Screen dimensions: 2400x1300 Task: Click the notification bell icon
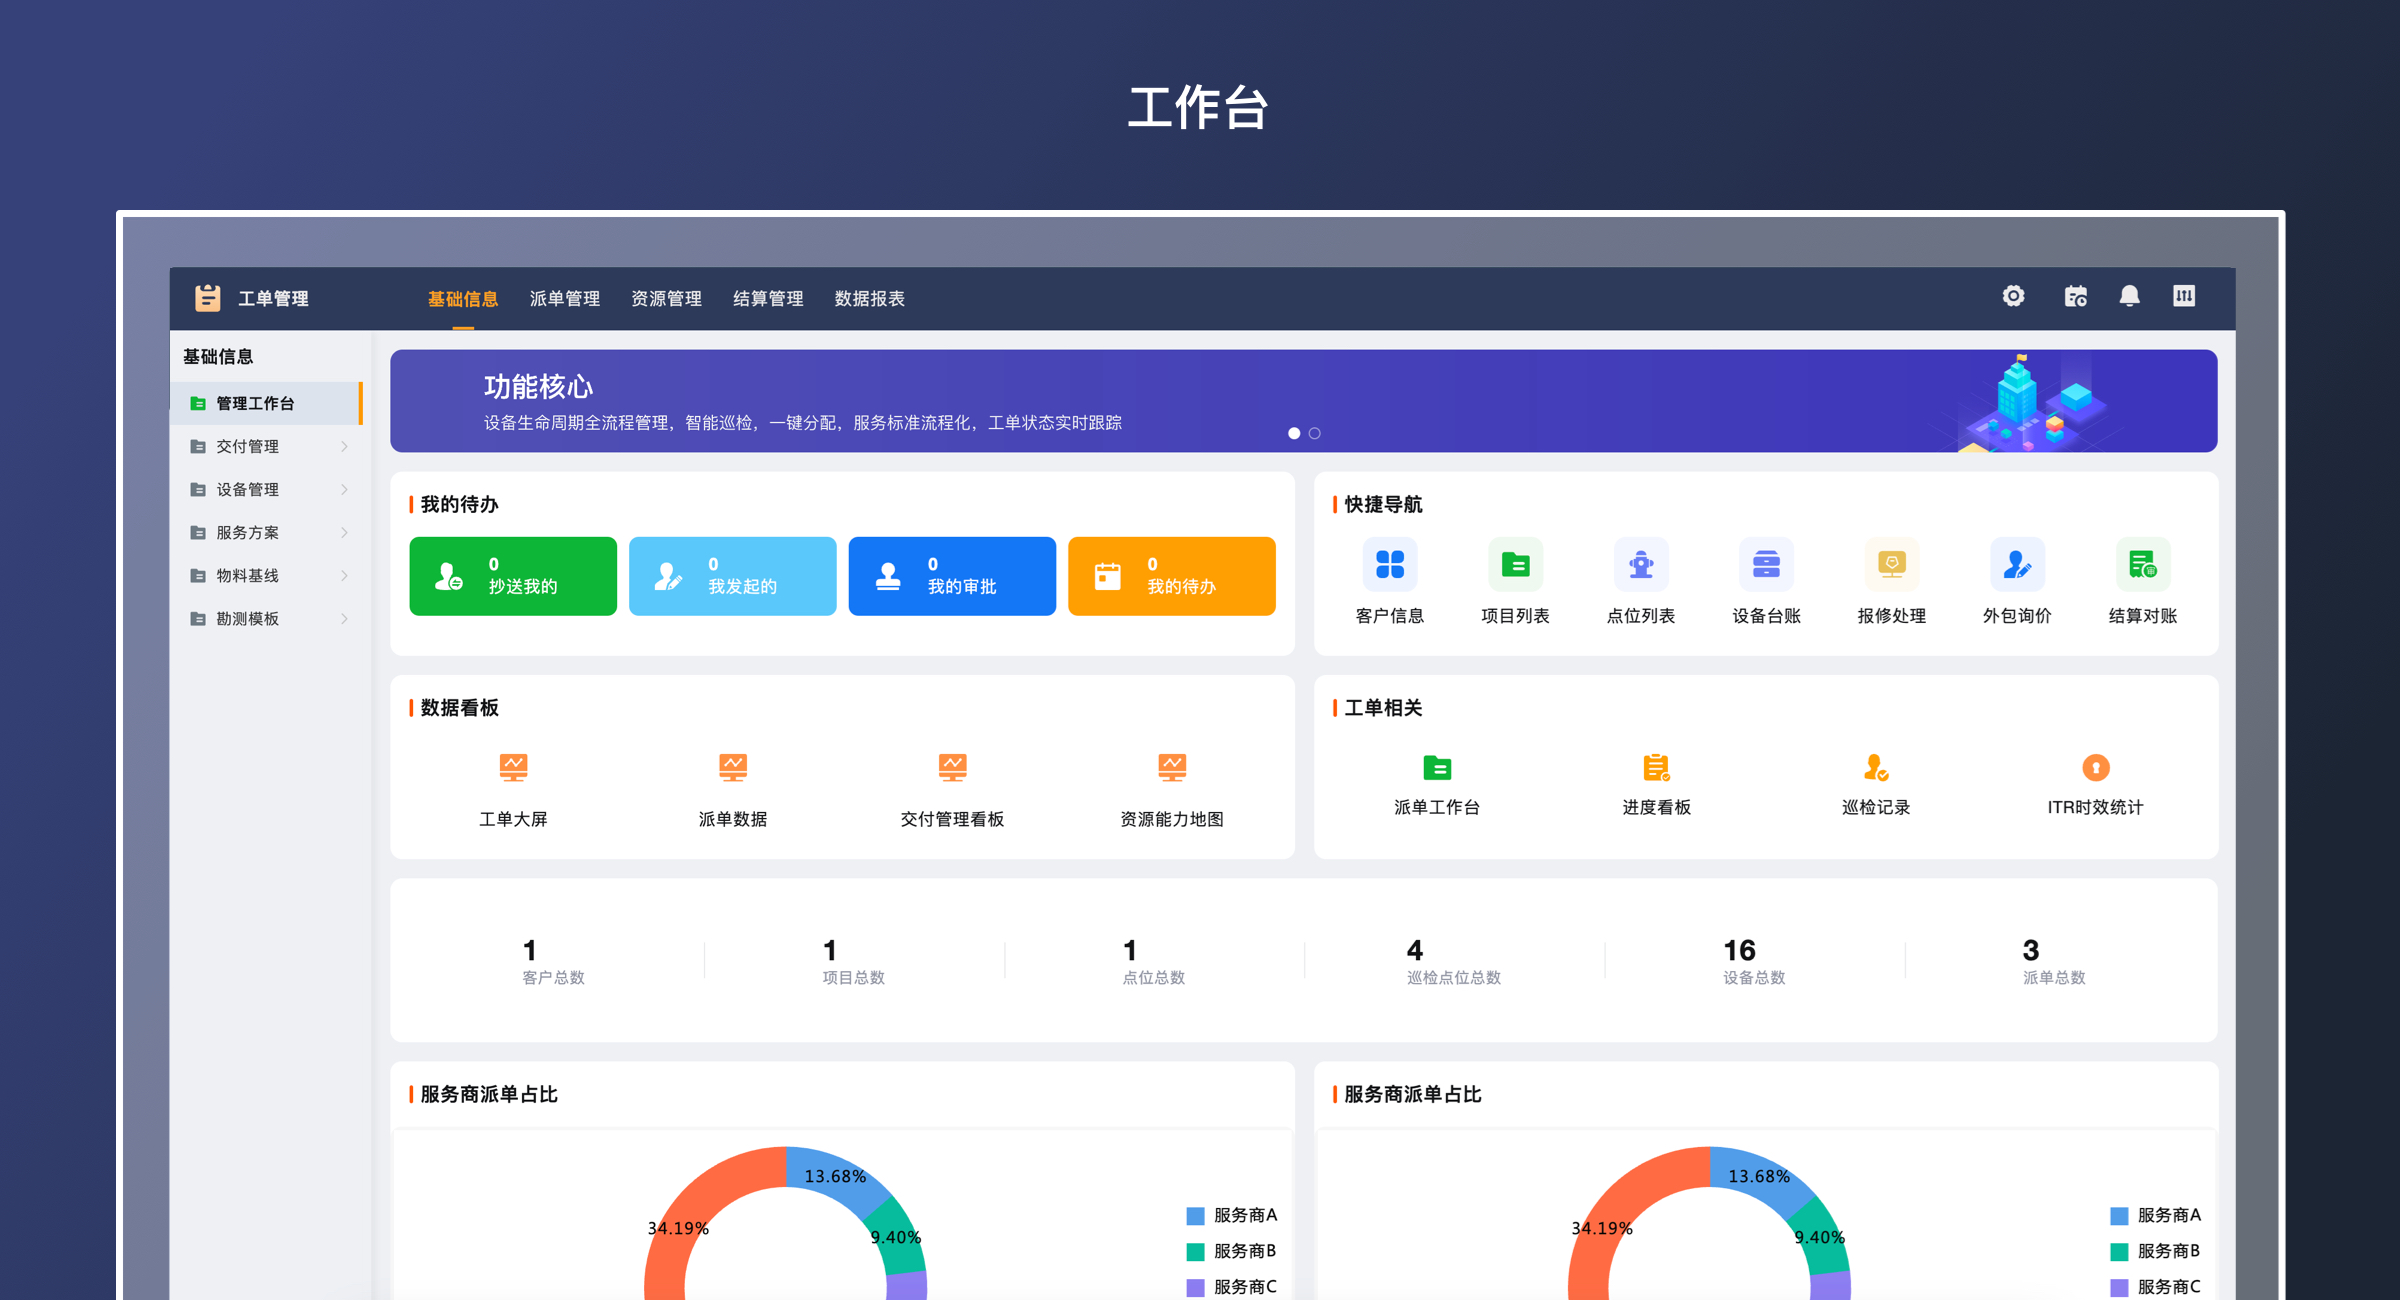click(2129, 297)
